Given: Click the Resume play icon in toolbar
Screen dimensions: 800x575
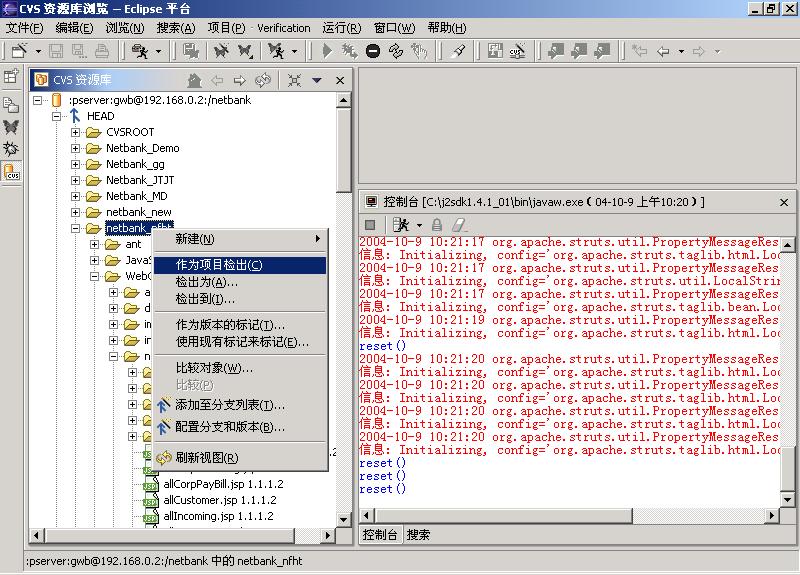Looking at the screenshot, I should pyautogui.click(x=327, y=51).
